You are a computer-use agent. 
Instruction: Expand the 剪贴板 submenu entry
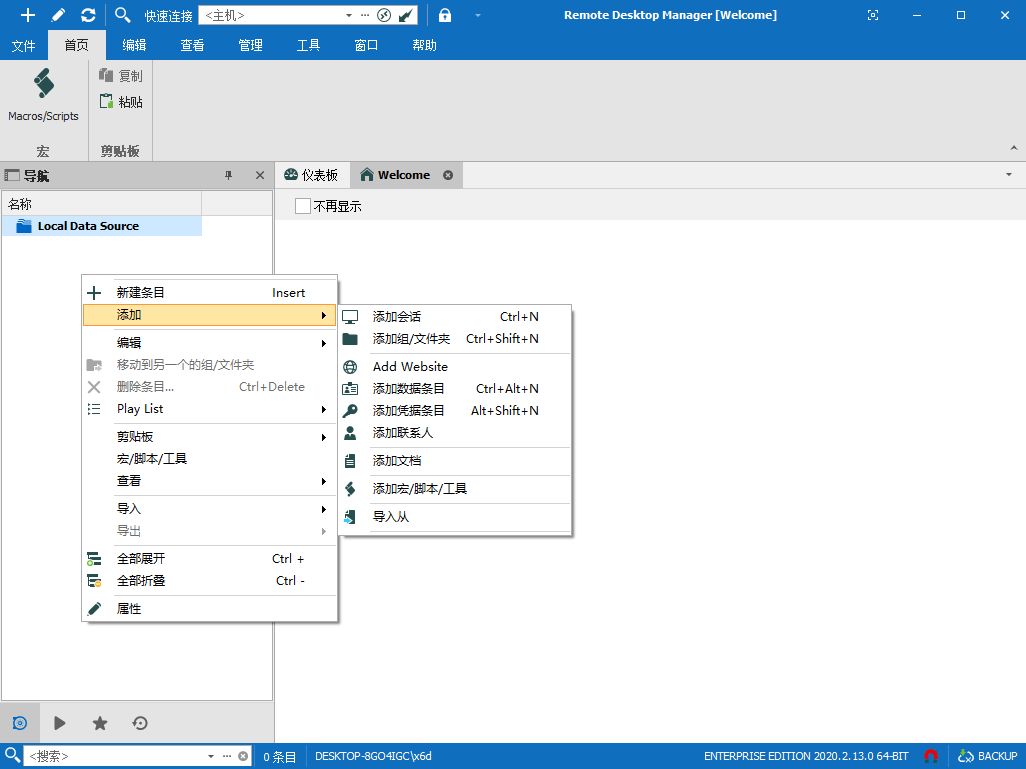click(209, 437)
